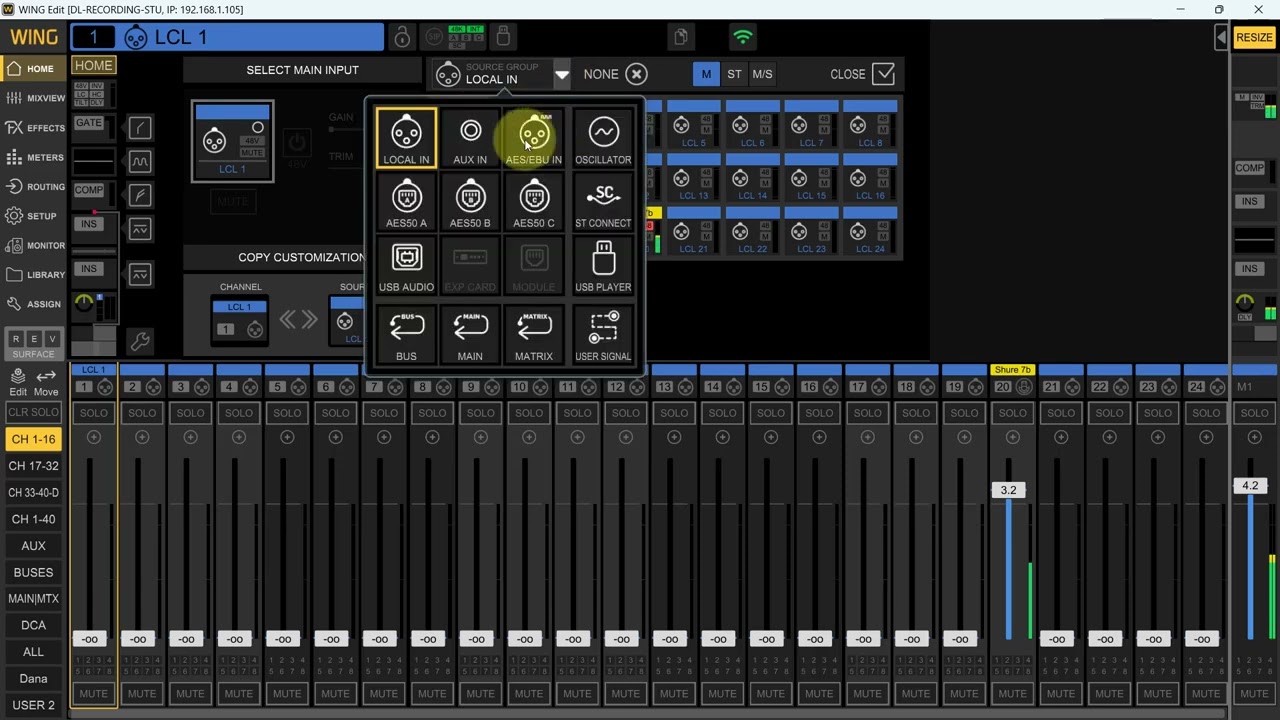This screenshot has width=1280, height=720.
Task: Click the Wi-Fi connection status icon
Action: [742, 37]
